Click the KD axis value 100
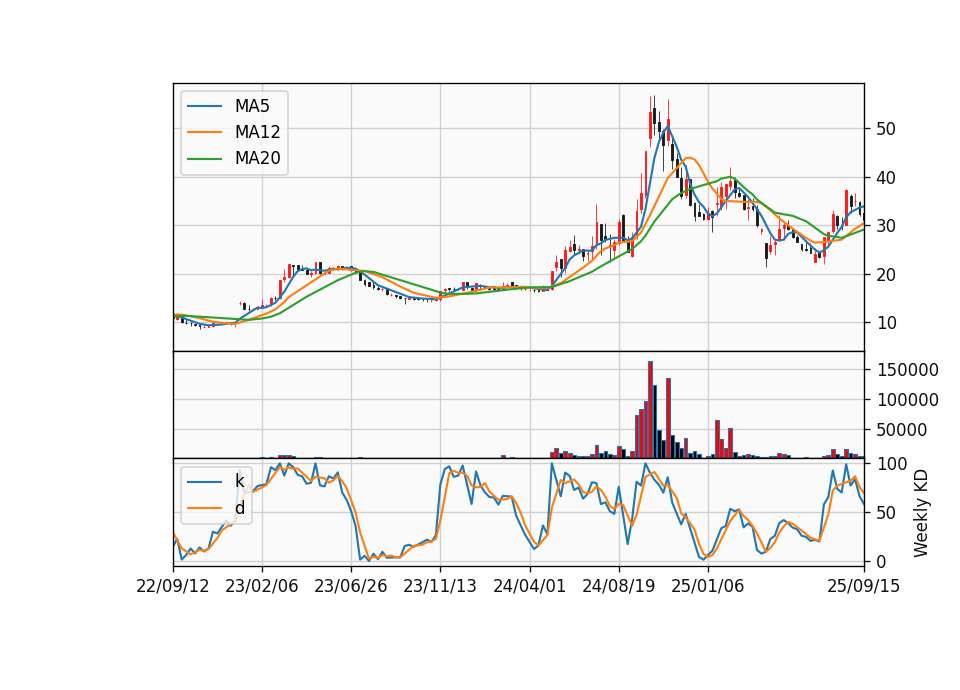Screen dimensions: 960x690 point(891,464)
